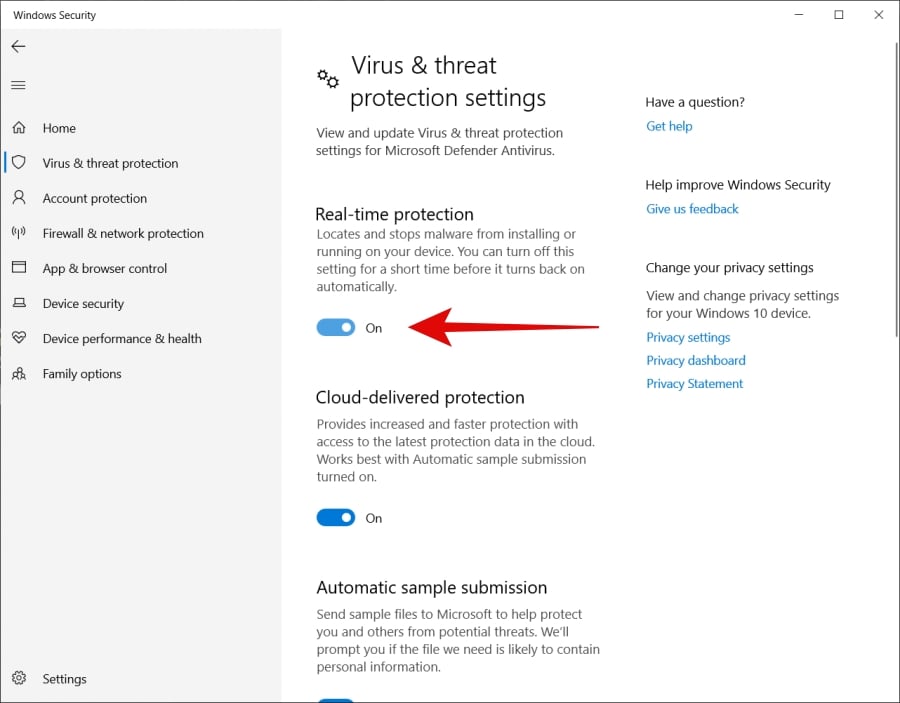Open the Privacy Statement link

point(695,383)
